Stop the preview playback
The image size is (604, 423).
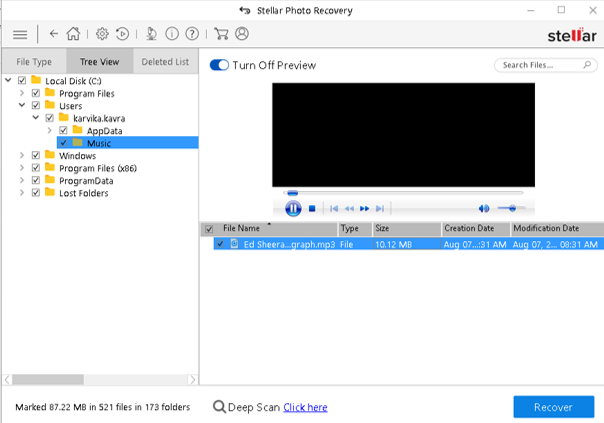coord(312,208)
